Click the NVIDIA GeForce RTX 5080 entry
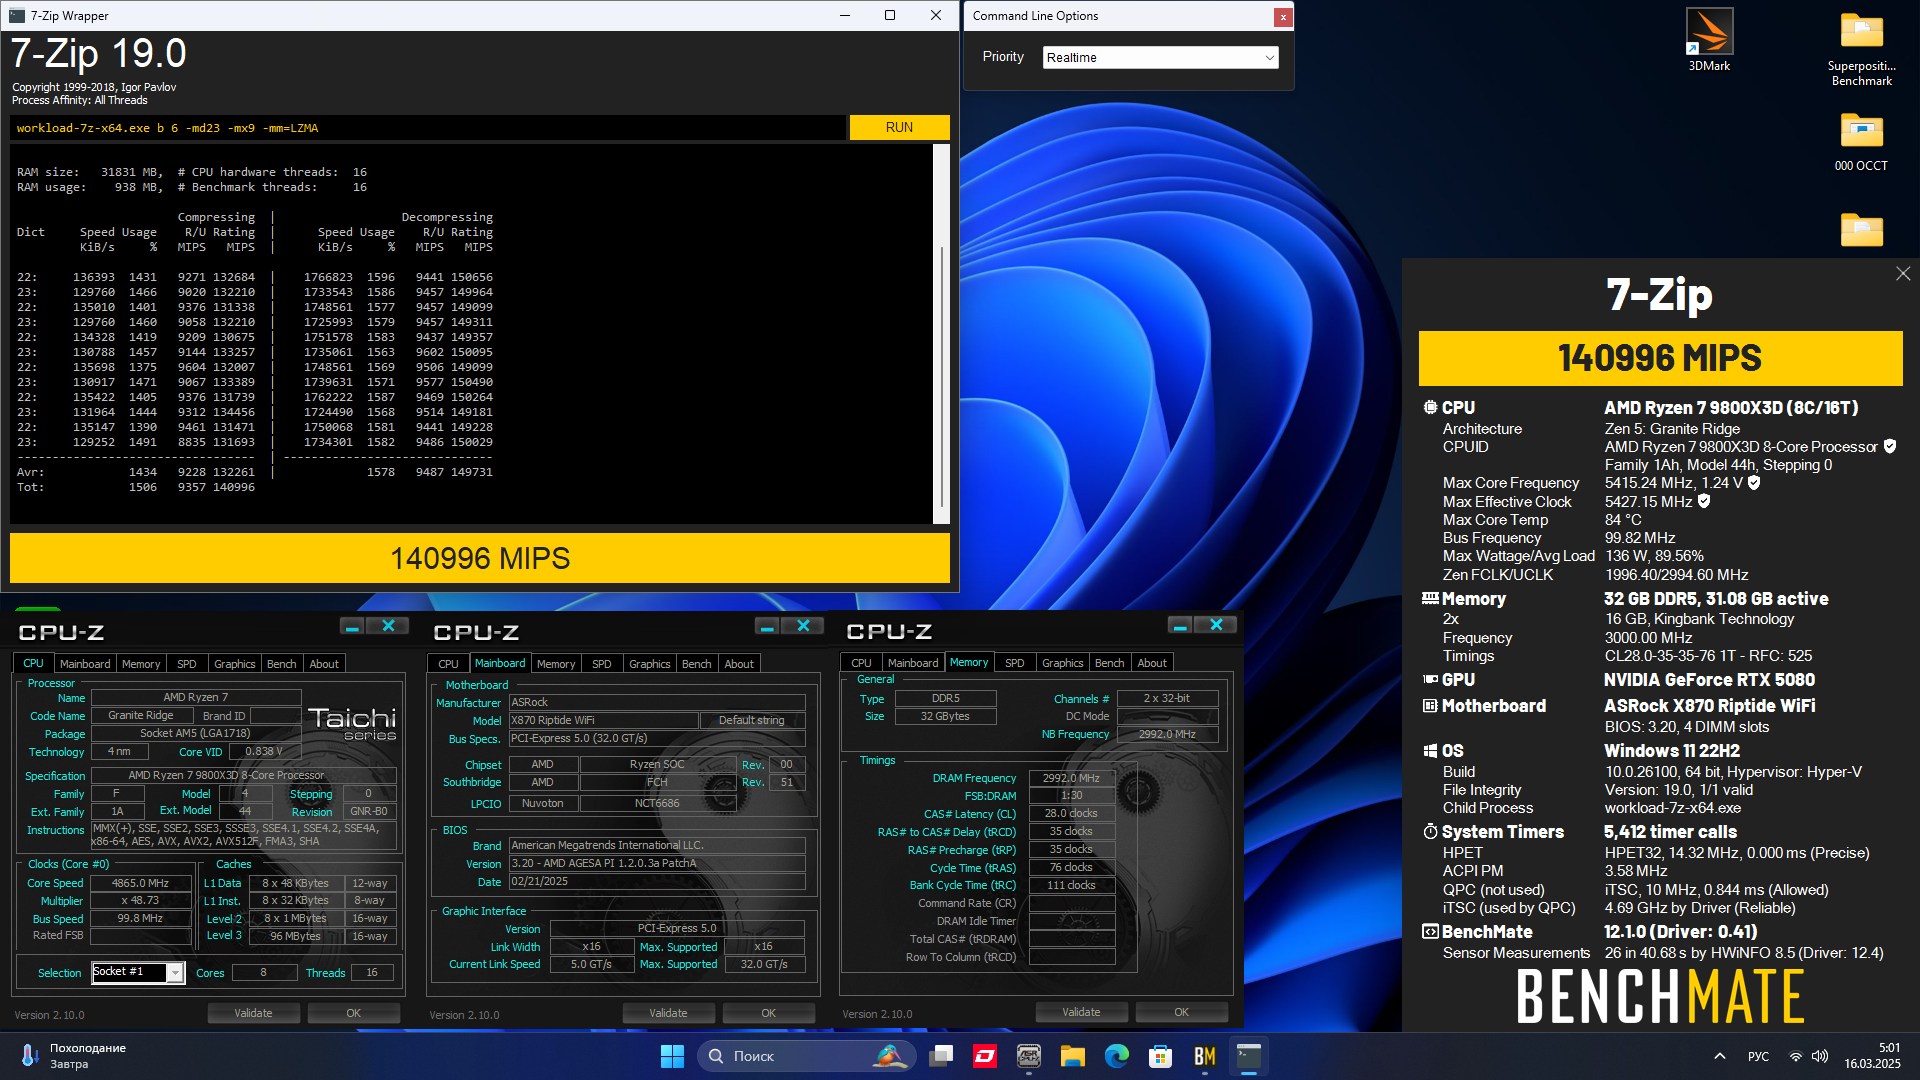Screen dimensions: 1920x1080 click(1709, 680)
